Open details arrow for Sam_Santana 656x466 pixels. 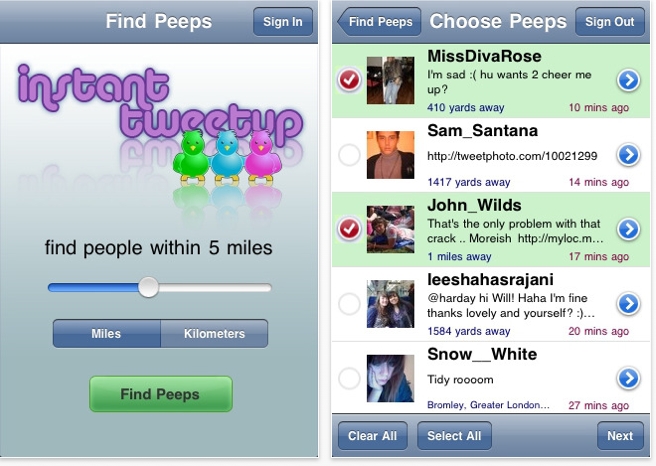tap(628, 154)
